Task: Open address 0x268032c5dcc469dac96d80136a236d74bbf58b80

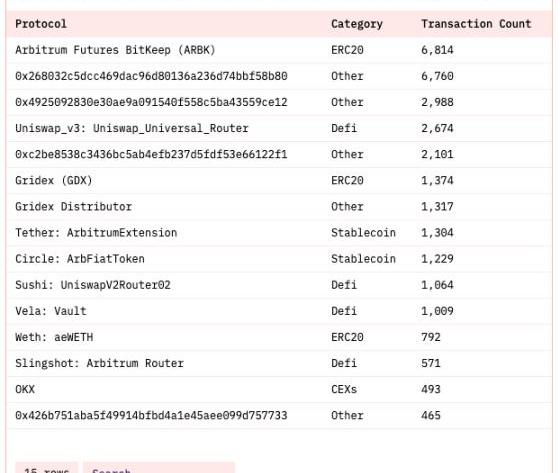Action: (x=151, y=76)
